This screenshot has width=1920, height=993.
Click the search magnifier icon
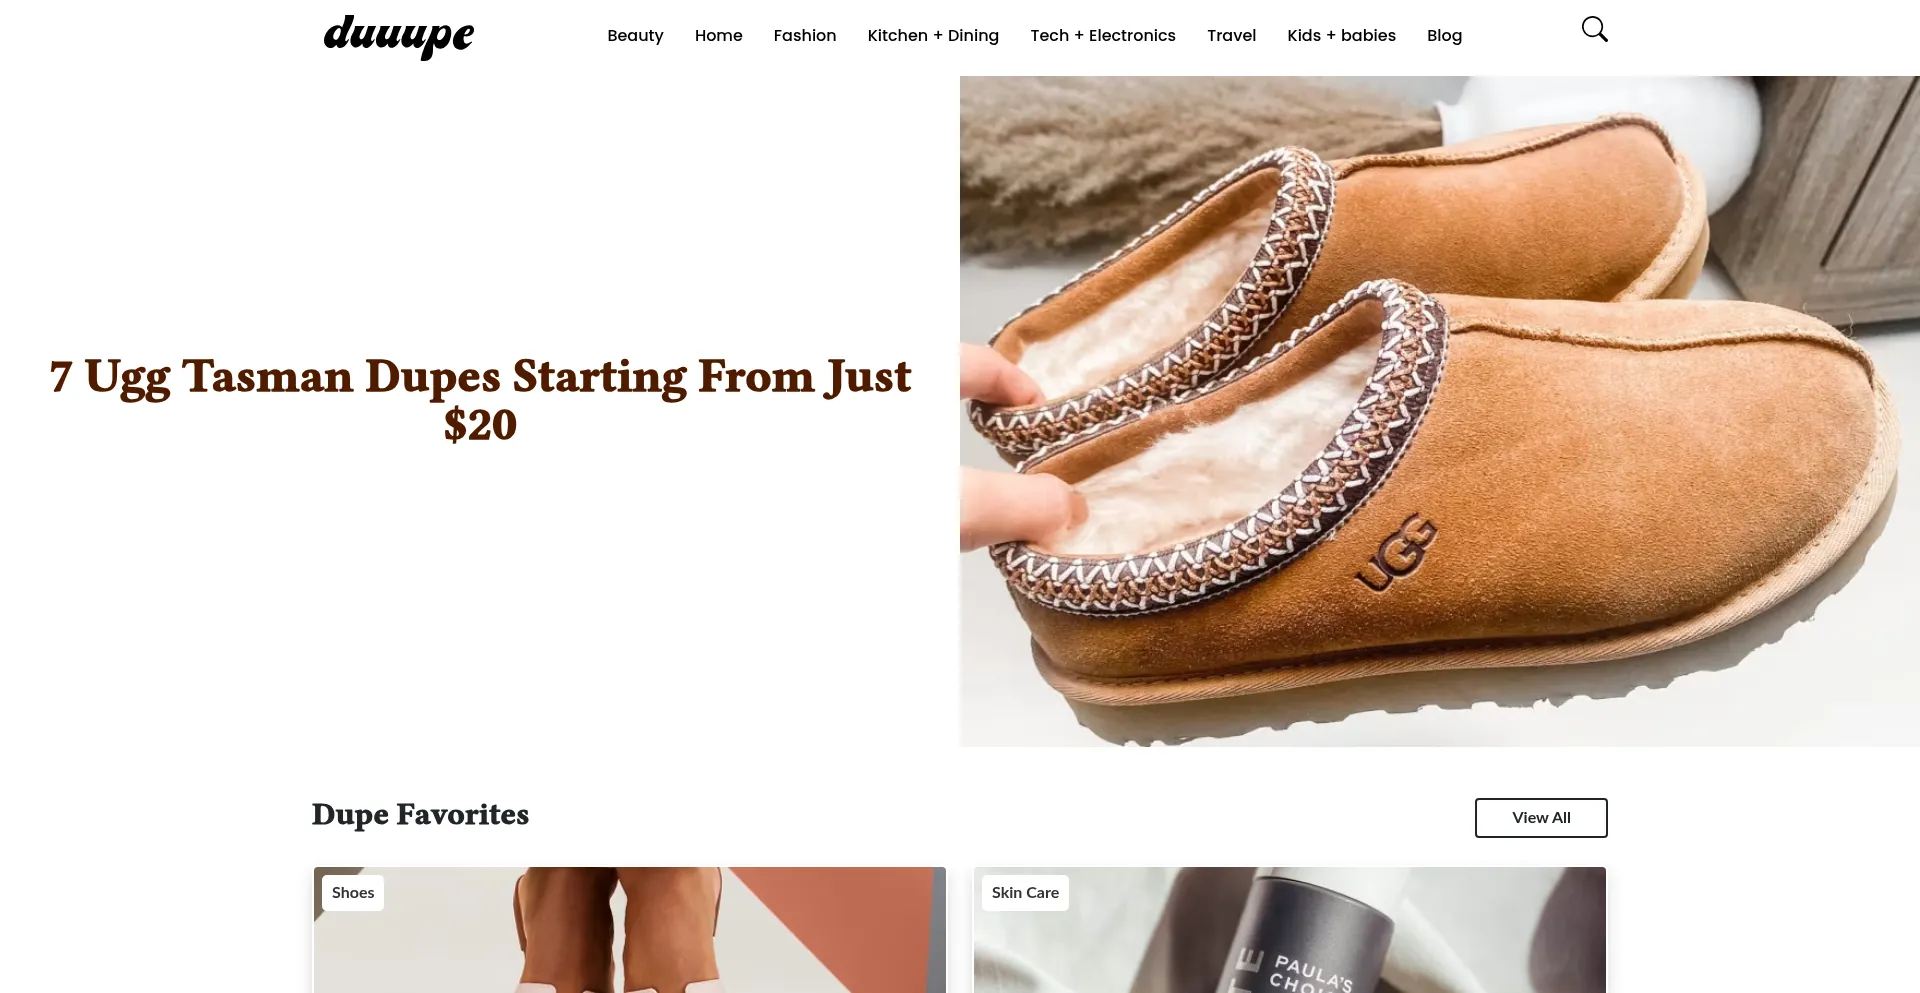point(1594,30)
